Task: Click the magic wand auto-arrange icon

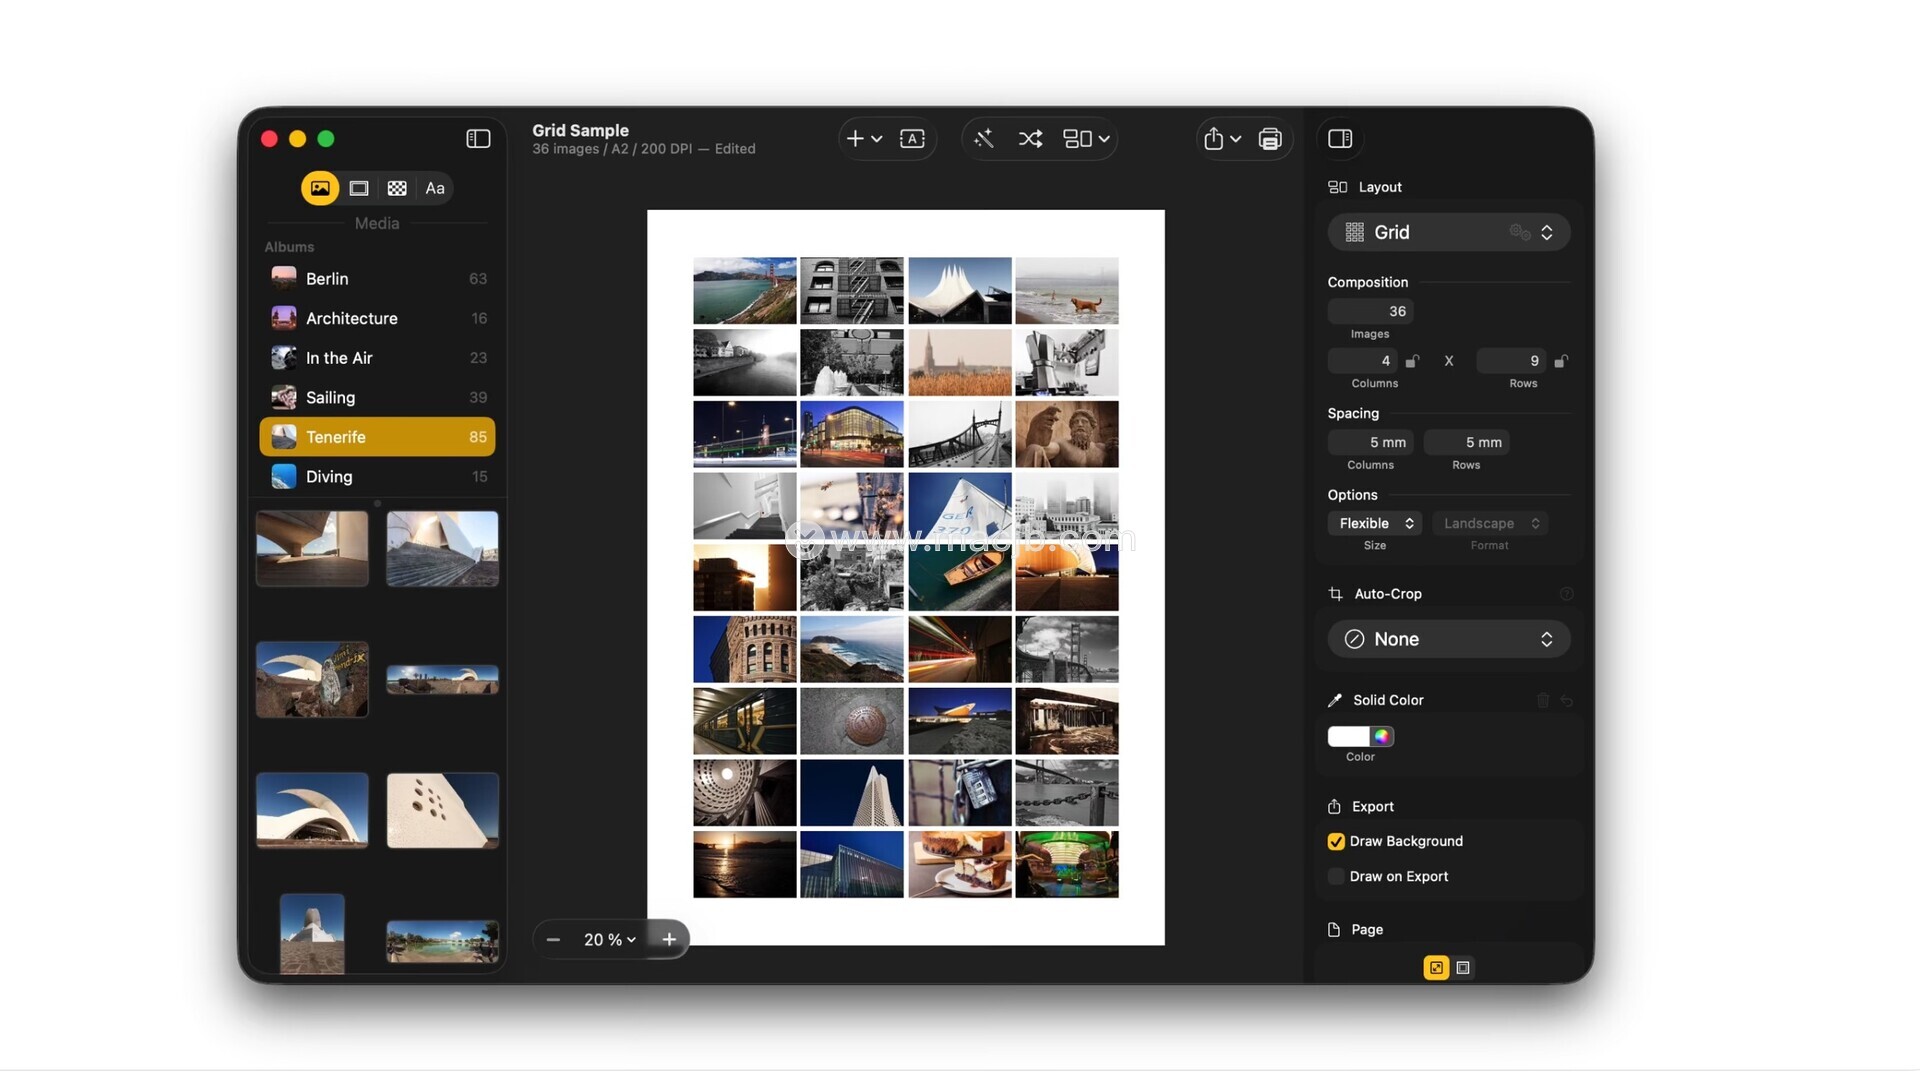Action: point(984,139)
